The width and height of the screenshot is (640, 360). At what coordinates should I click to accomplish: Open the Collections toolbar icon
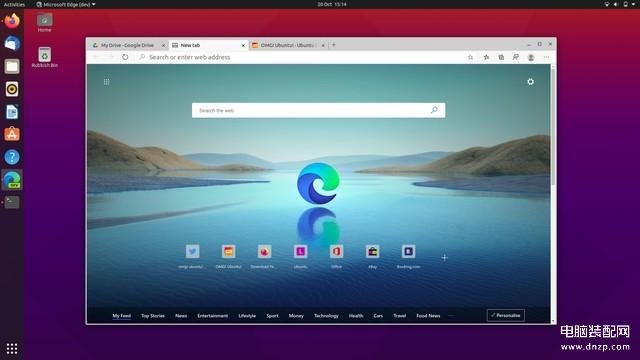(x=501, y=57)
